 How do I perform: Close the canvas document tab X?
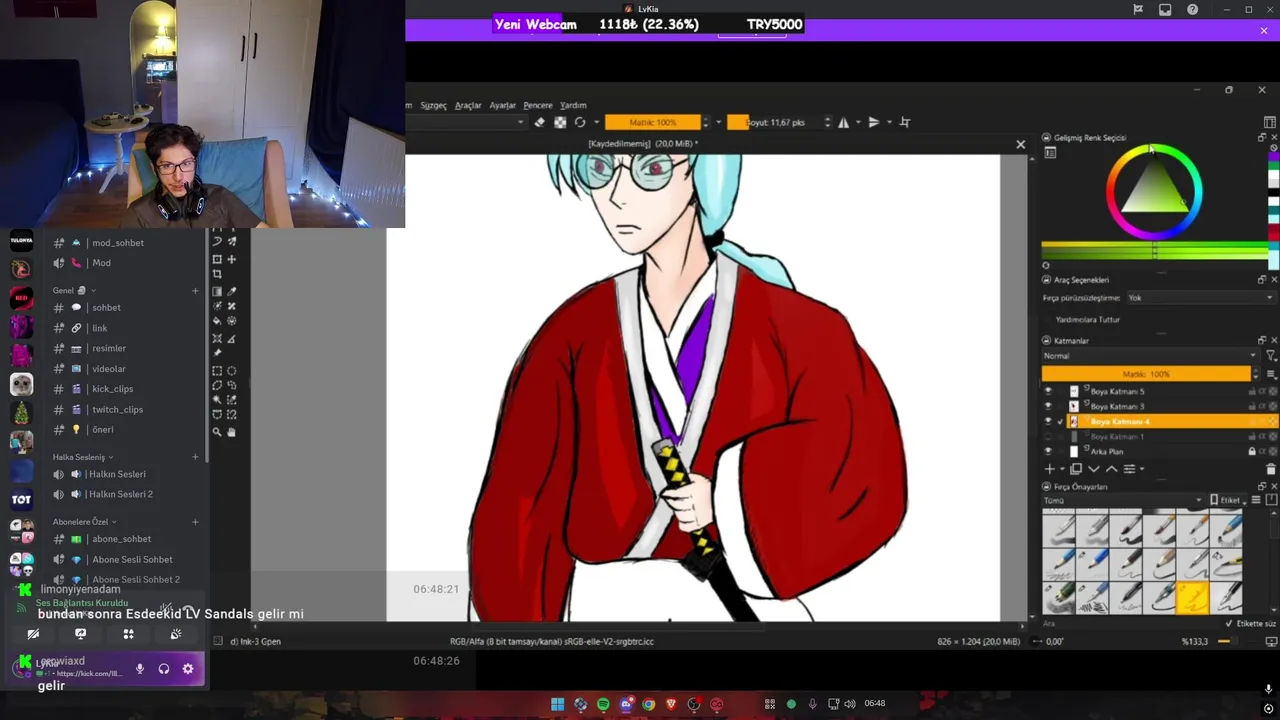pyautogui.click(x=1020, y=145)
